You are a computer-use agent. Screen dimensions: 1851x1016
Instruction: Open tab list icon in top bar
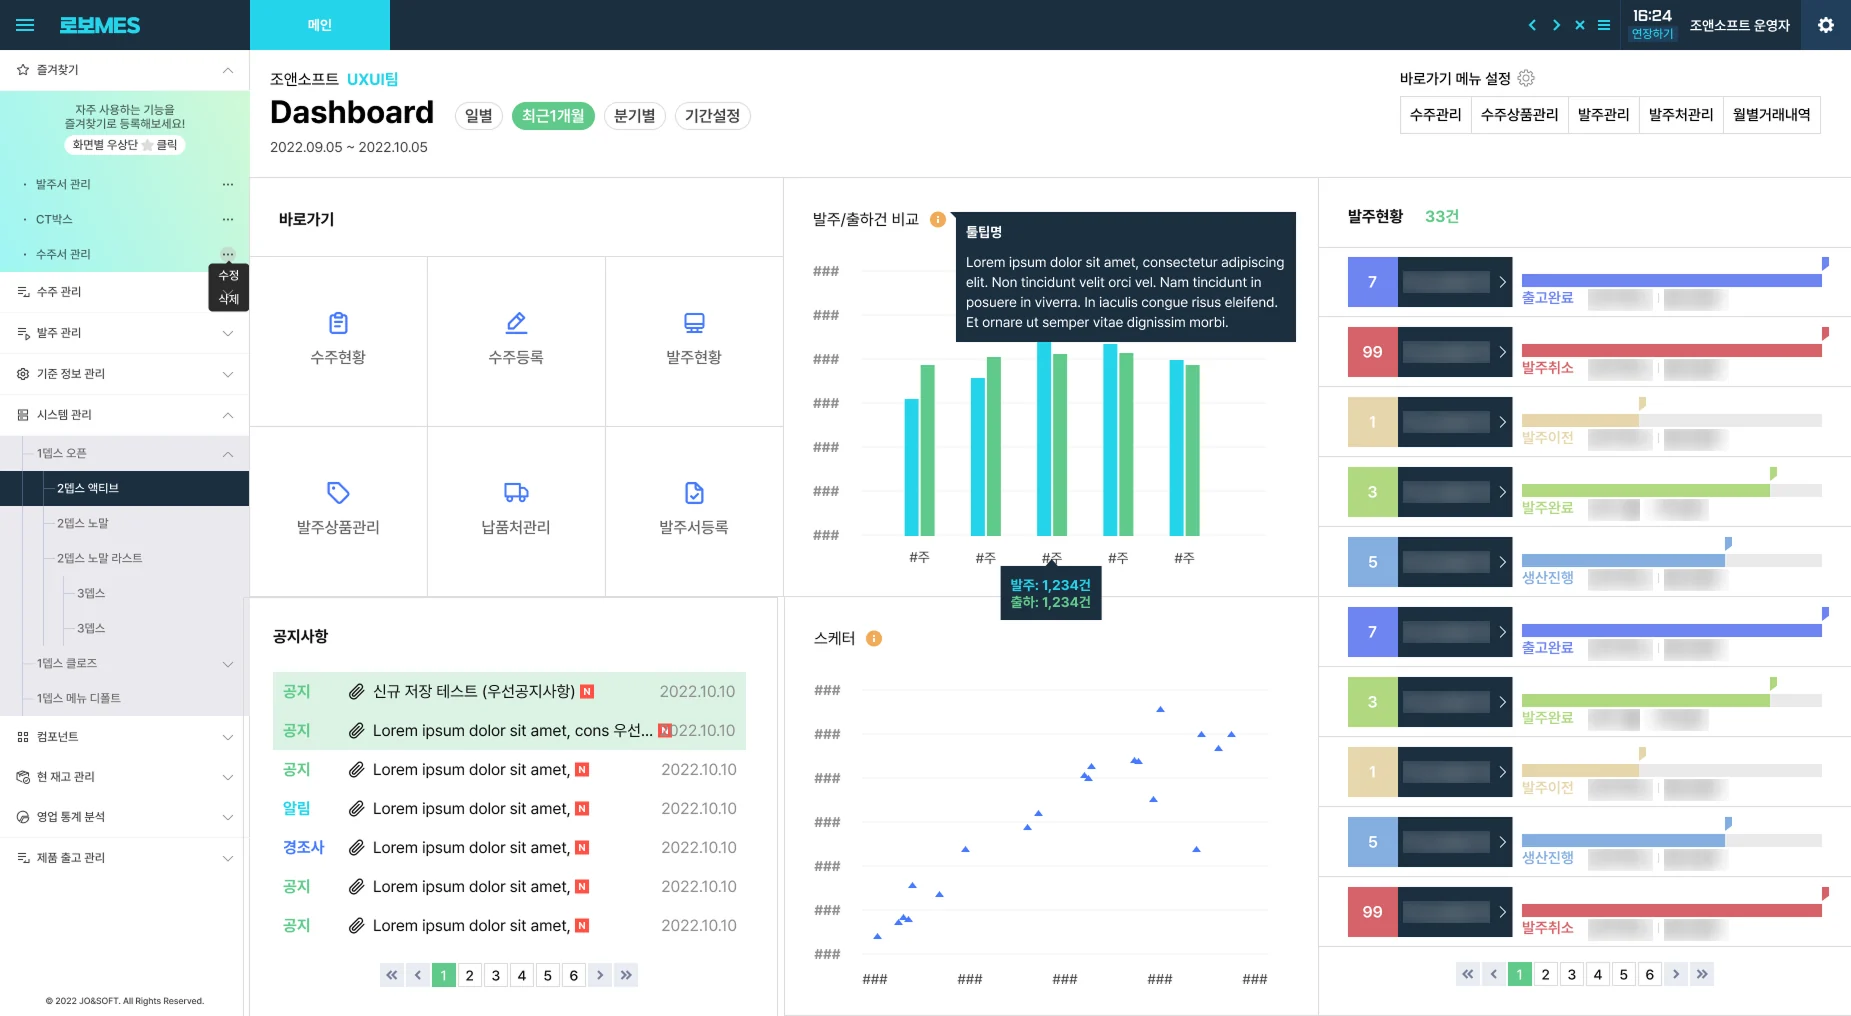tap(1604, 25)
